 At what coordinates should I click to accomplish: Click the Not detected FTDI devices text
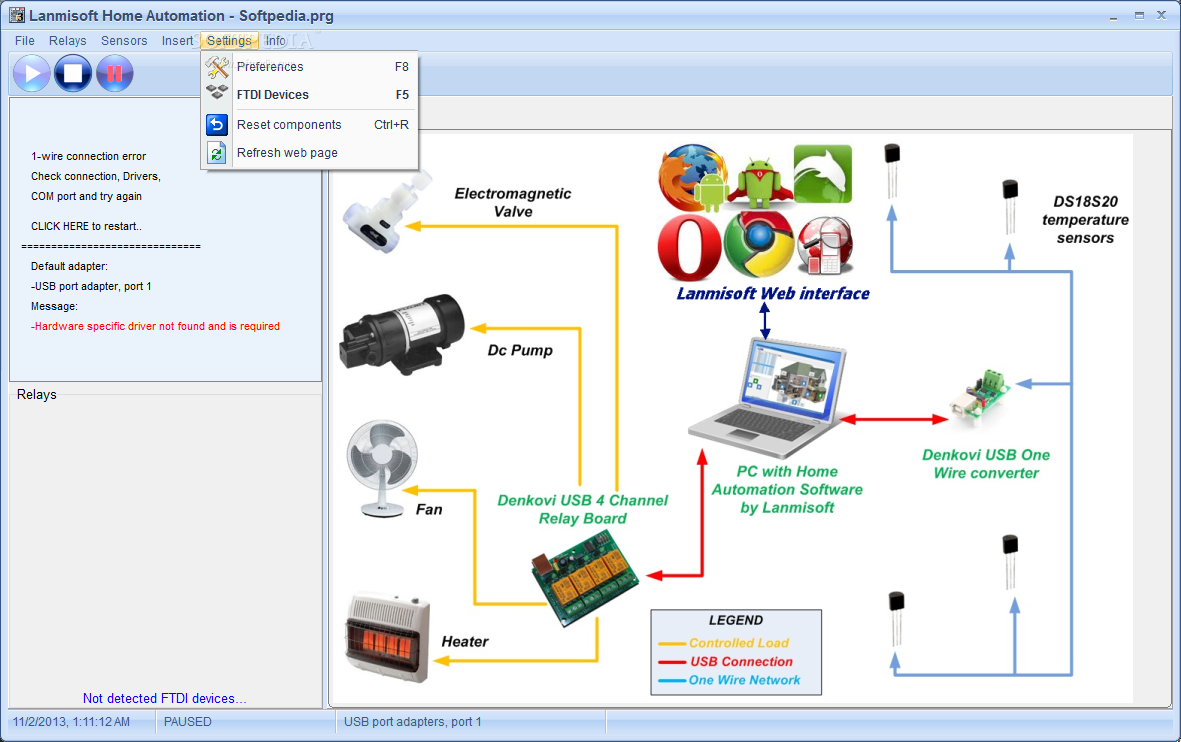point(164,698)
